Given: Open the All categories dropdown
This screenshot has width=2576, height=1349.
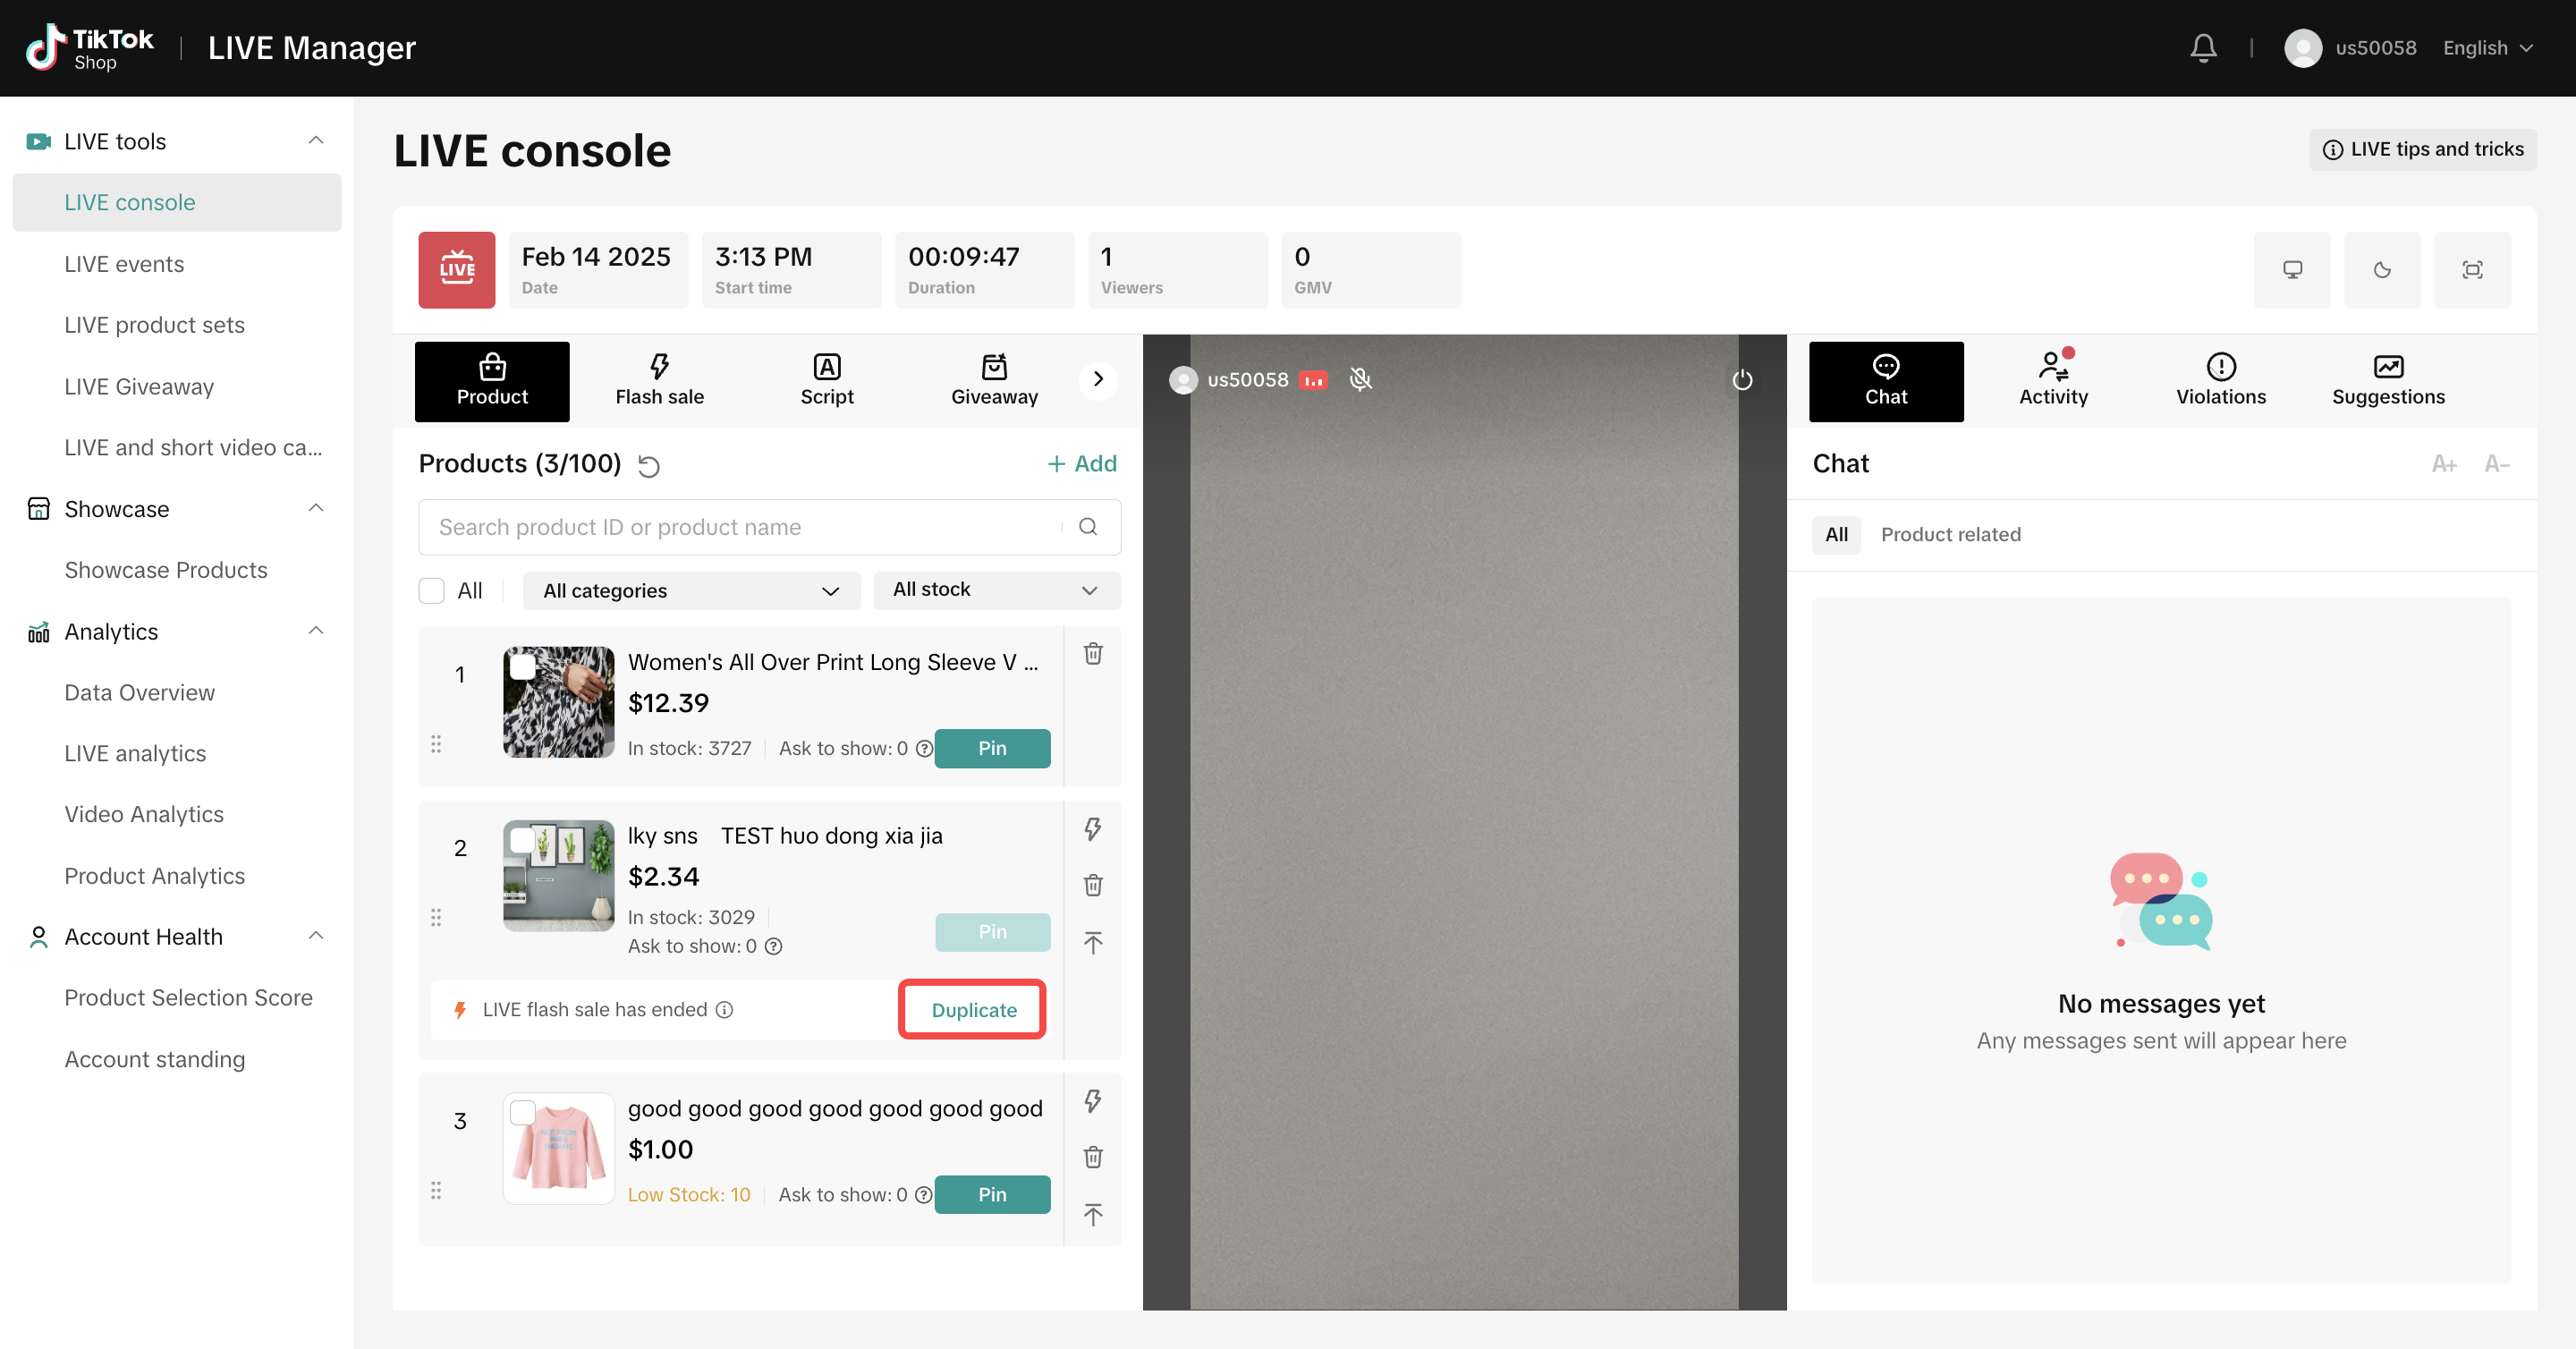Looking at the screenshot, I should point(690,591).
